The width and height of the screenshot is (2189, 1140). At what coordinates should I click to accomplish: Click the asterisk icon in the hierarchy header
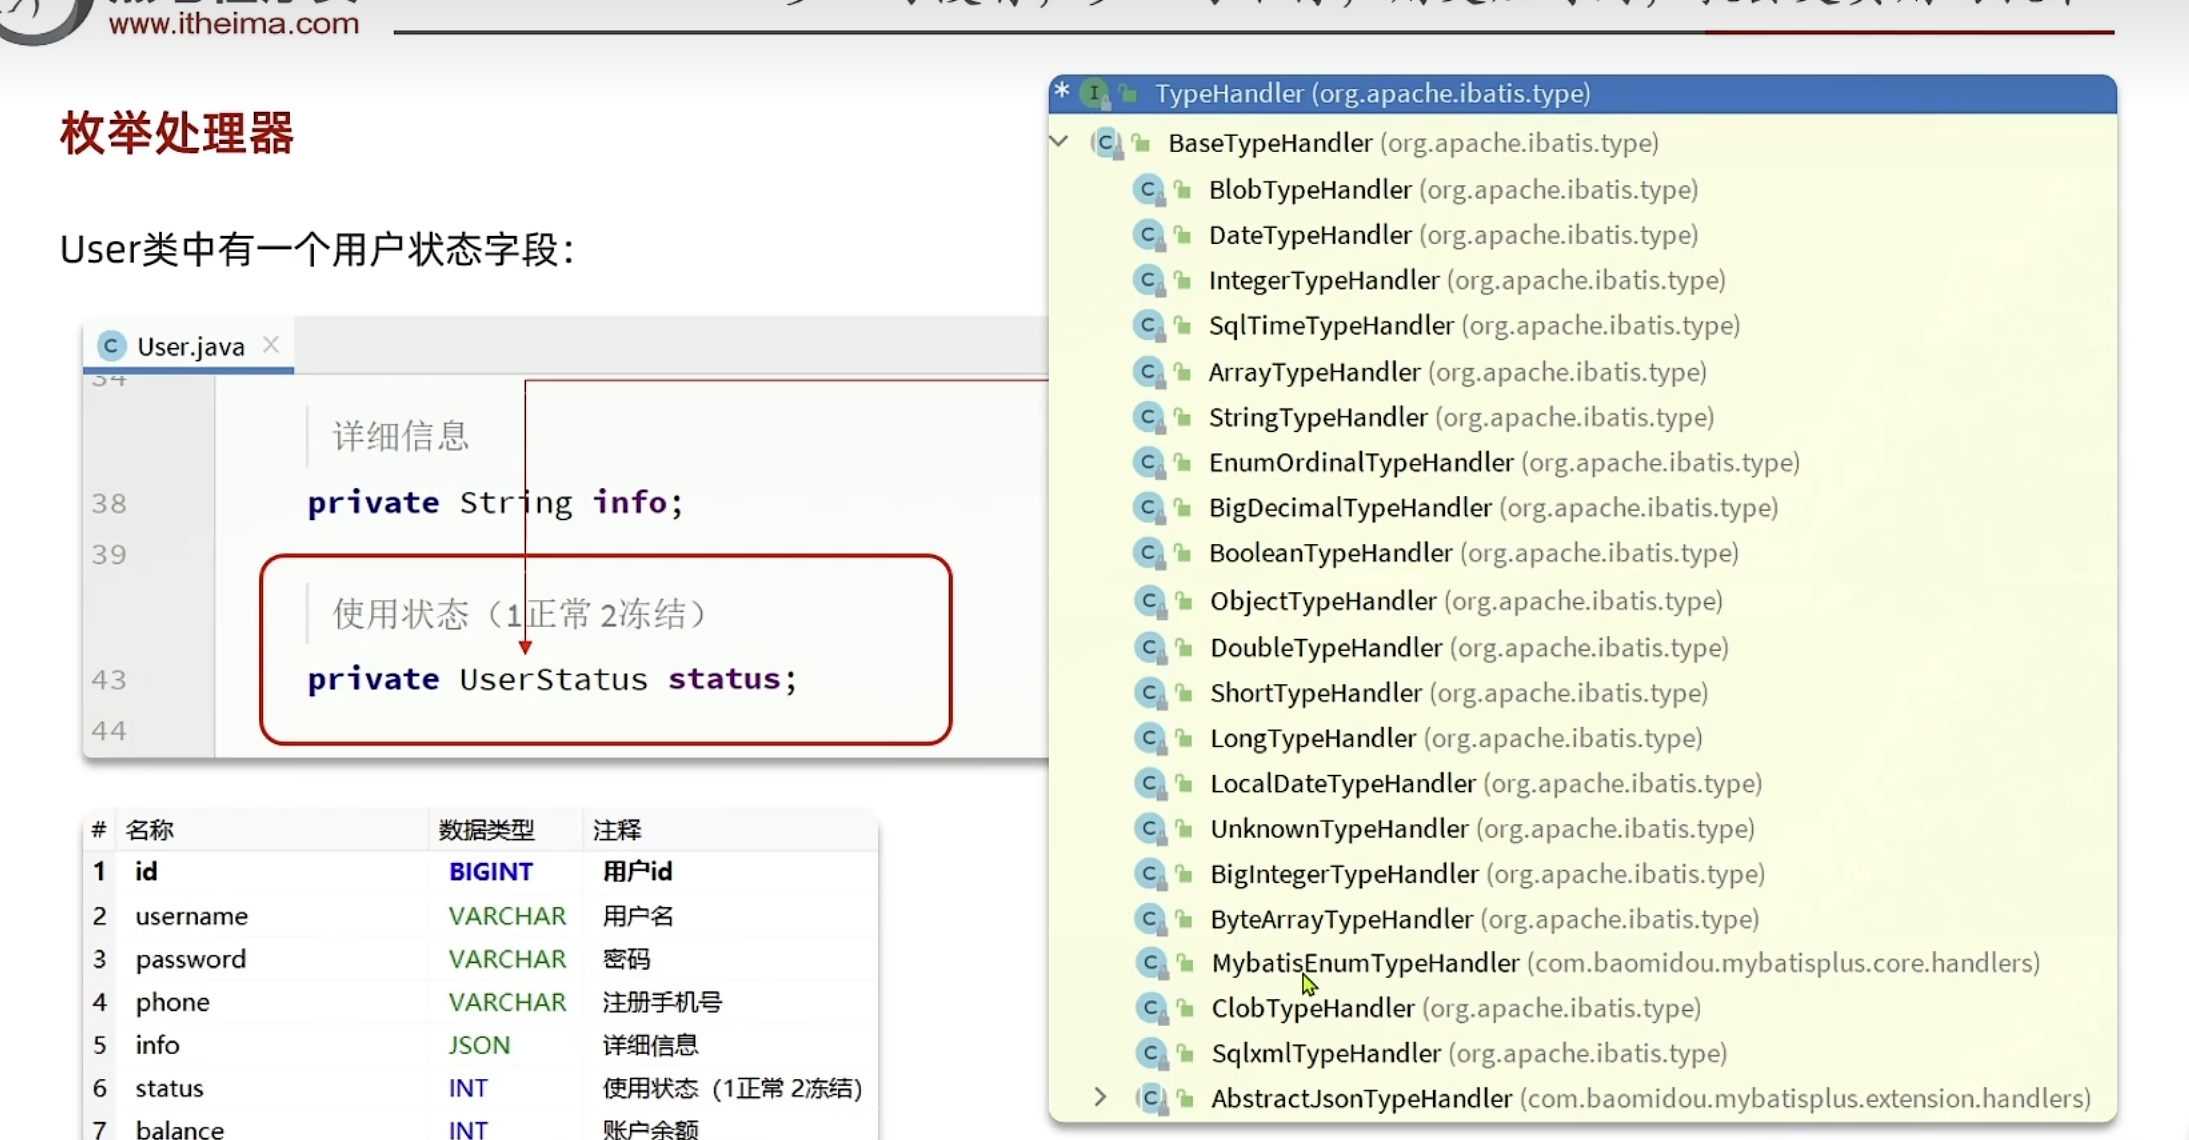[x=1062, y=91]
